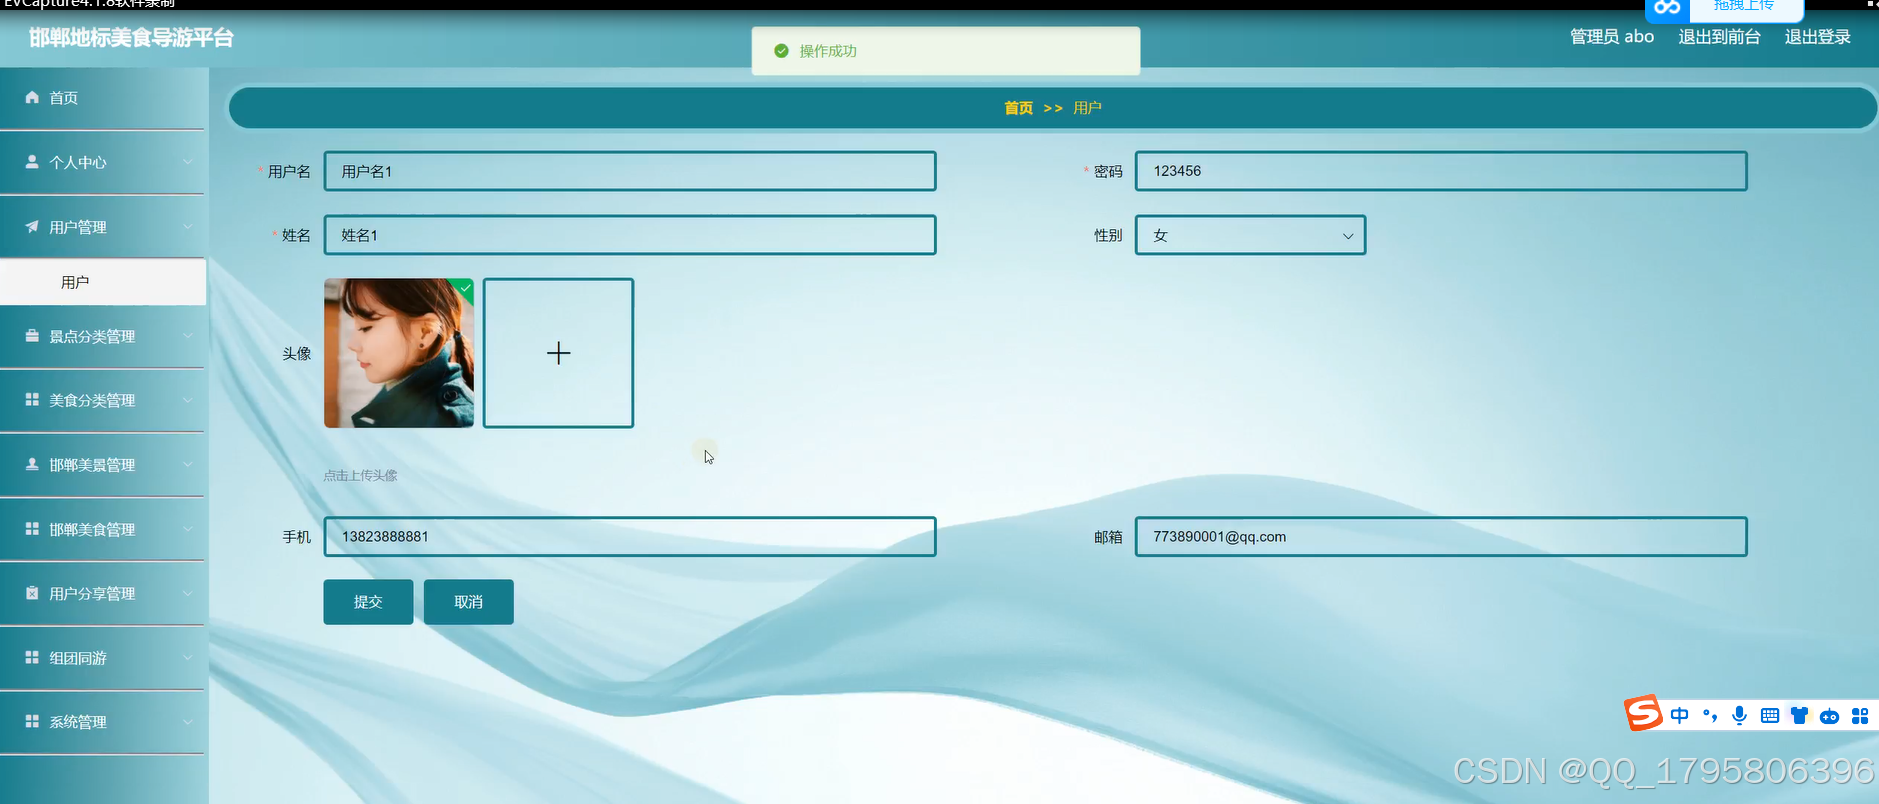Viewport: 1879px width, 804px height.
Task: Expand the 系统管理 chevron
Action: point(188,721)
